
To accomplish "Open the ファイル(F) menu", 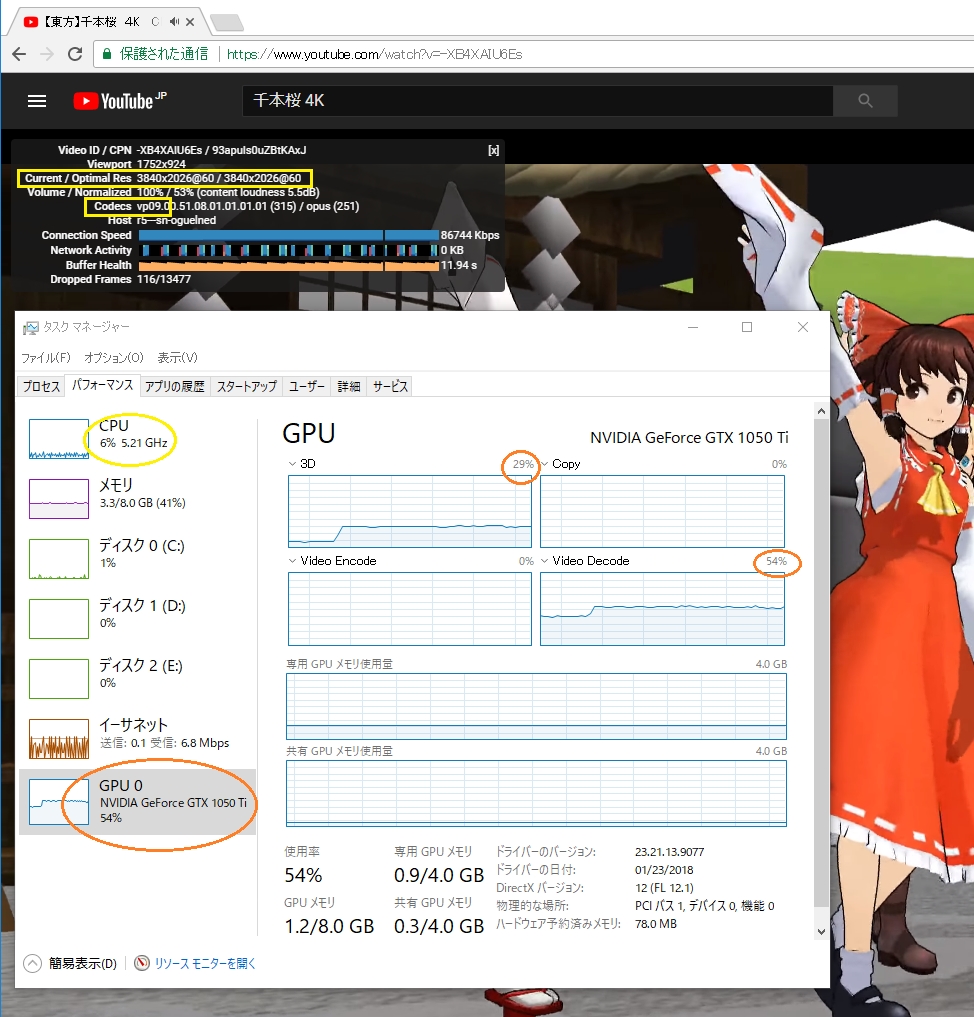I will [45, 357].
